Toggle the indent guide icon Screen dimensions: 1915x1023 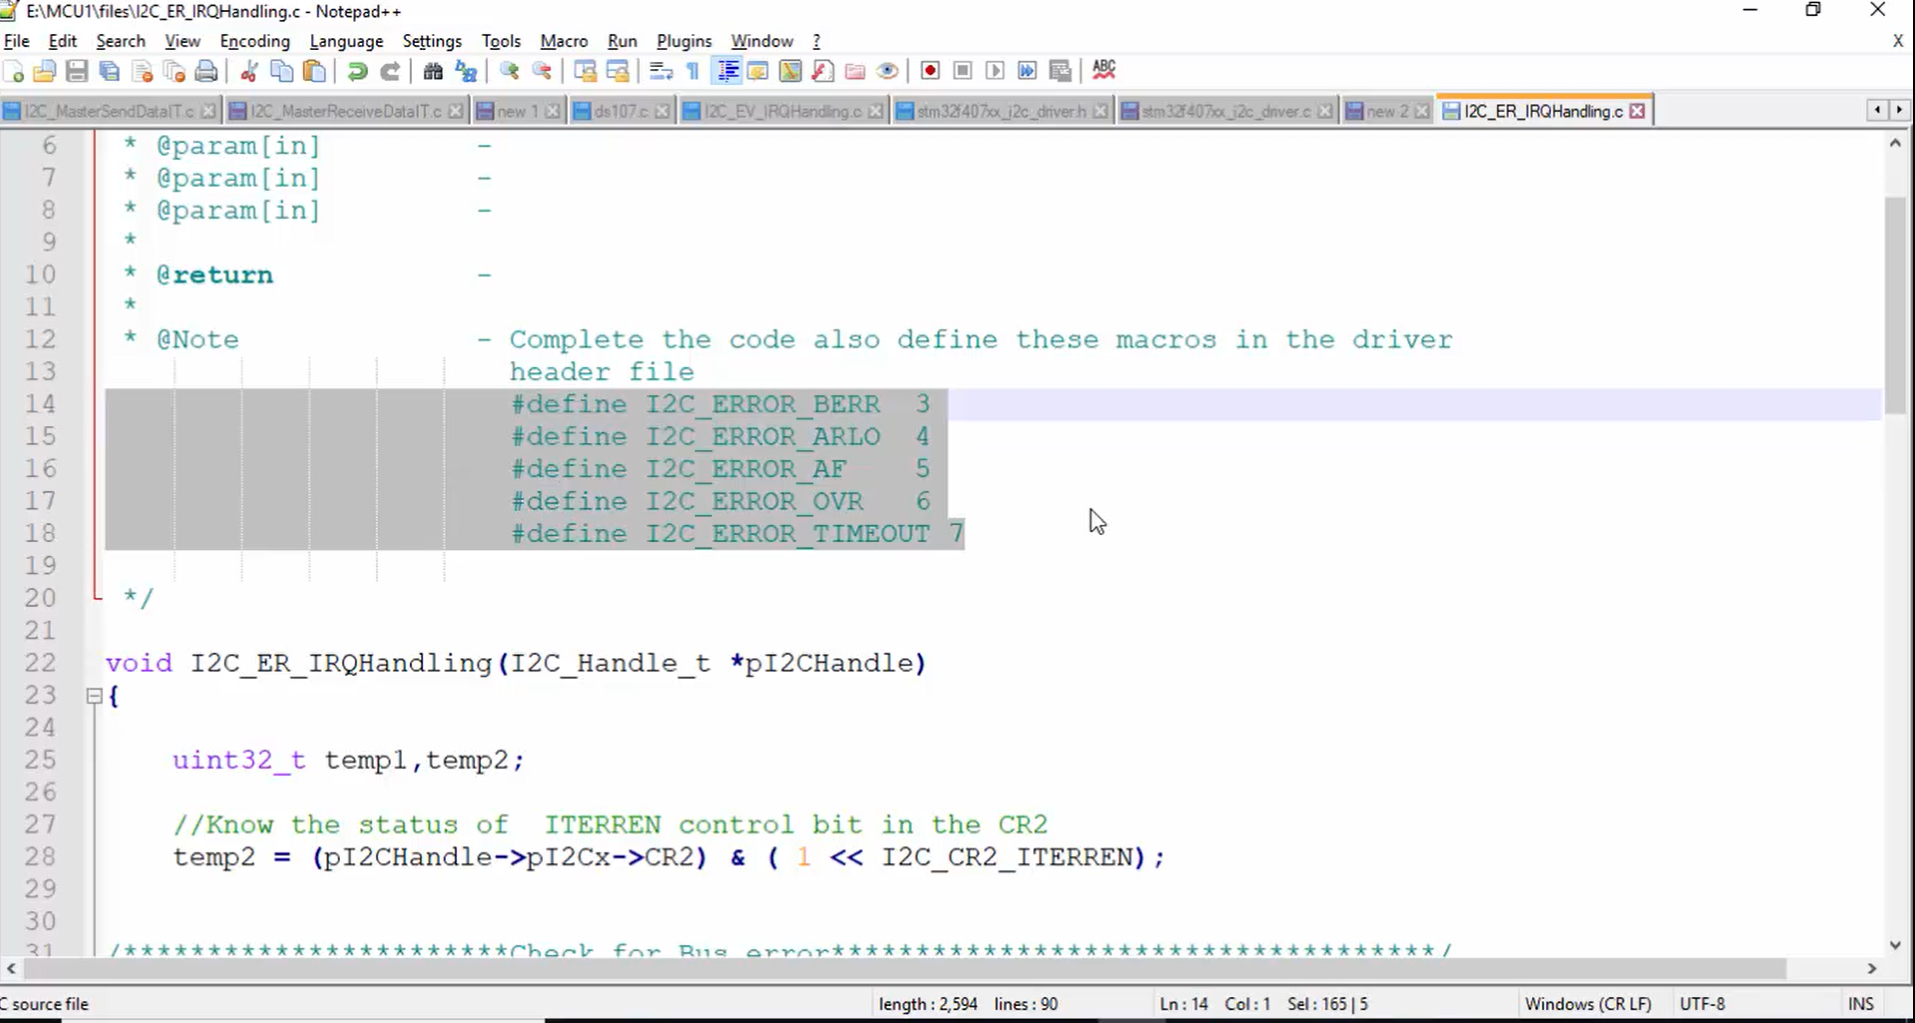pos(727,71)
